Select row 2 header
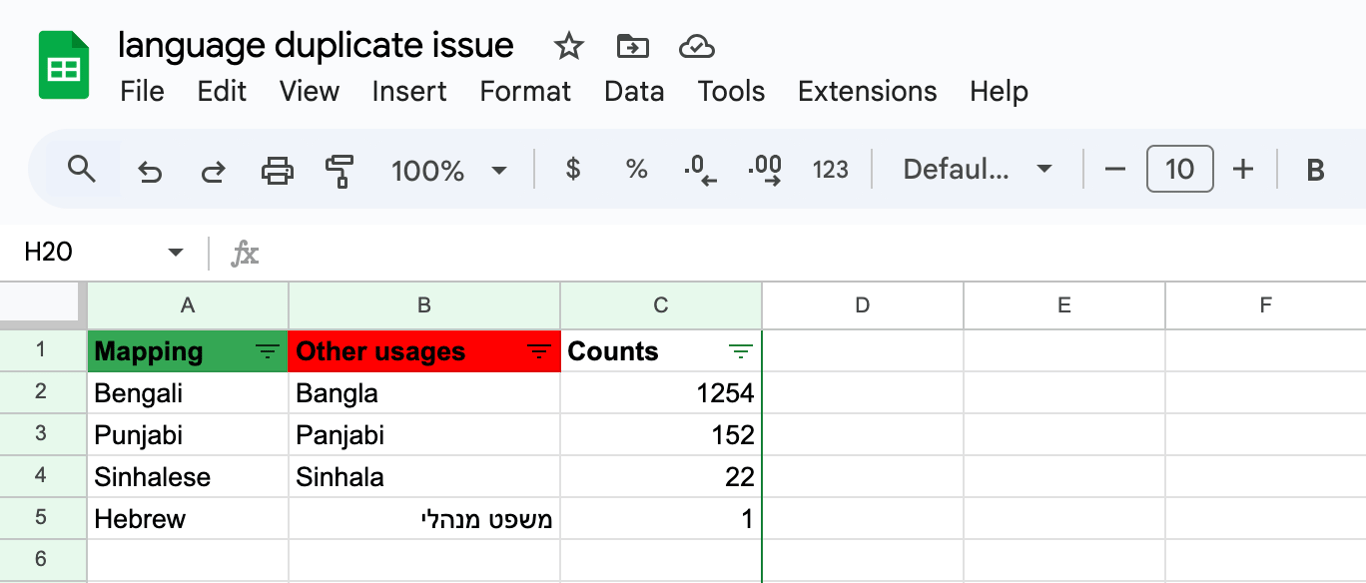1366x583 pixels. pyautogui.click(x=41, y=392)
